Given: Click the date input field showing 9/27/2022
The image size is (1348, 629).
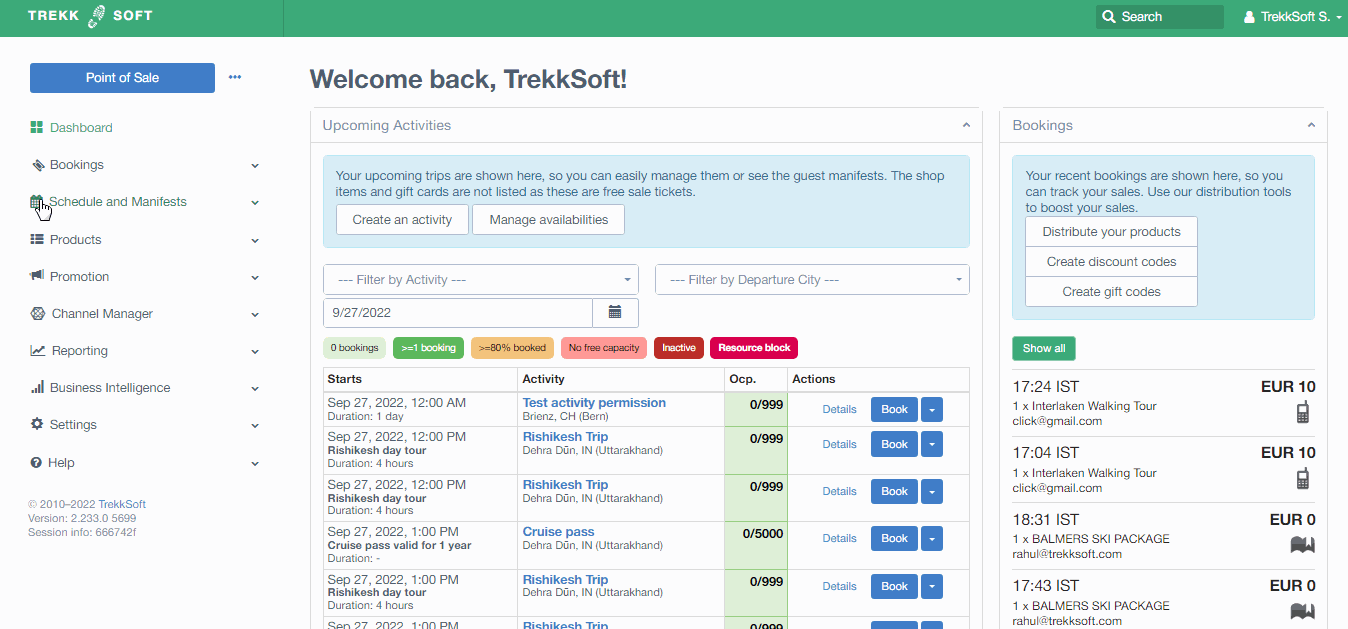Looking at the screenshot, I should pyautogui.click(x=458, y=313).
